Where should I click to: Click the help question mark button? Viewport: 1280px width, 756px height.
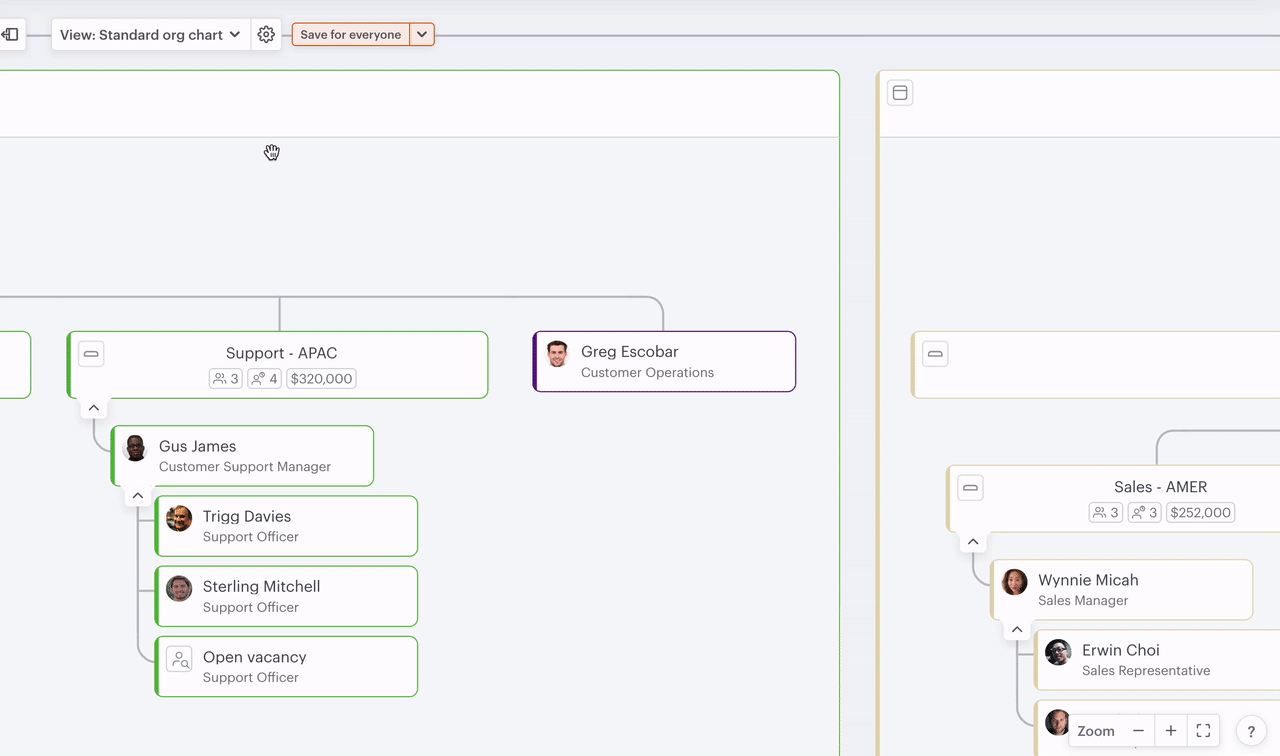click(1251, 731)
